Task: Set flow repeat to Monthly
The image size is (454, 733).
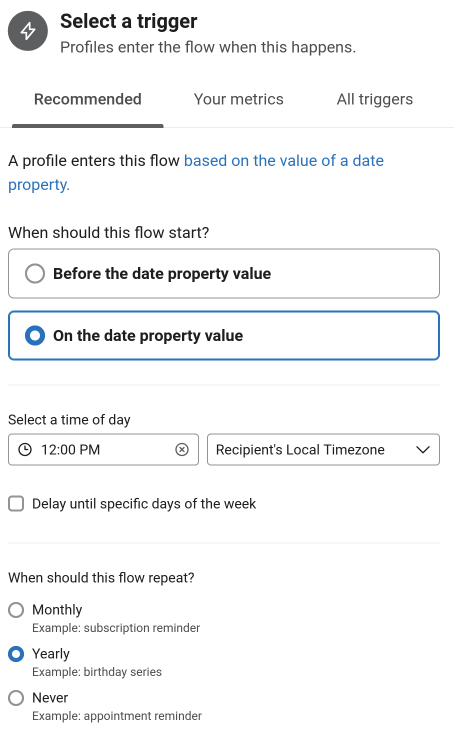Action: [x=16, y=610]
